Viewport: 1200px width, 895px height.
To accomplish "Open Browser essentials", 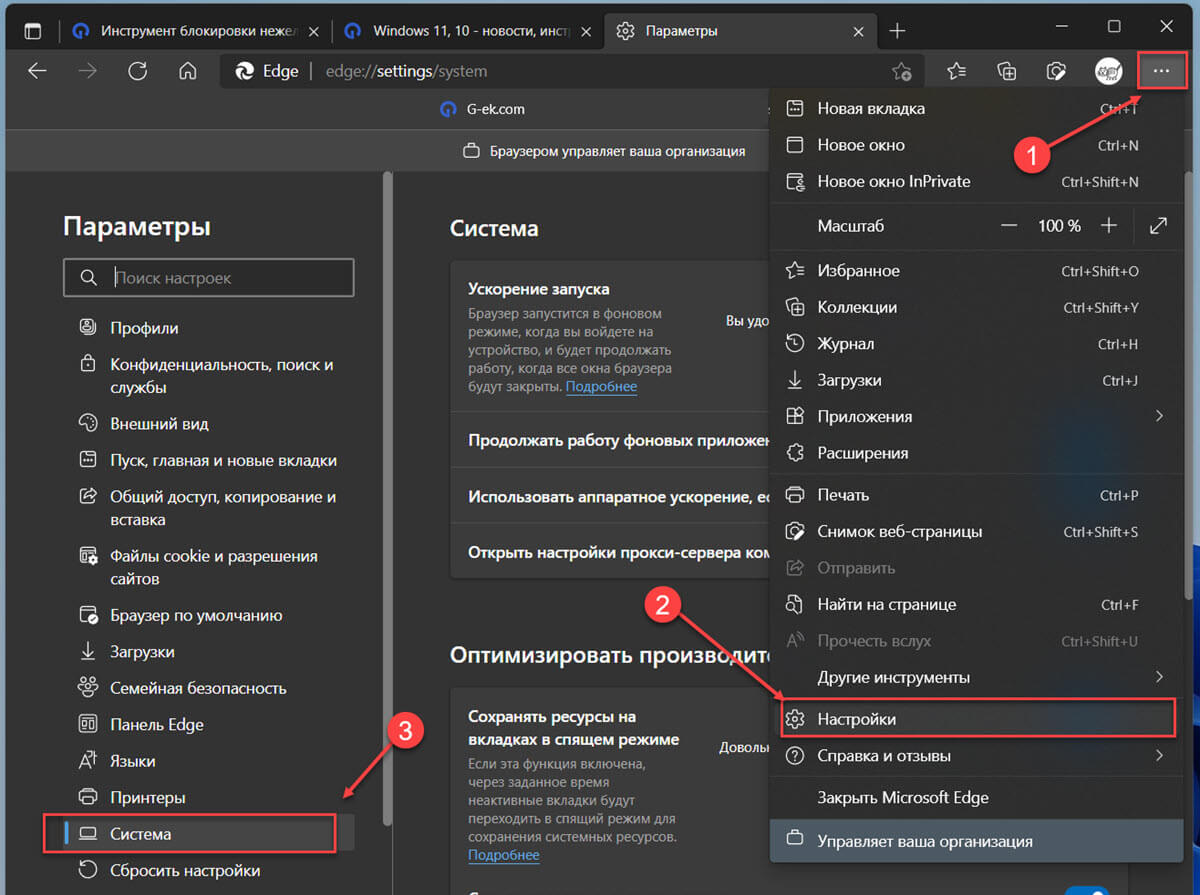I will click(x=1055, y=71).
